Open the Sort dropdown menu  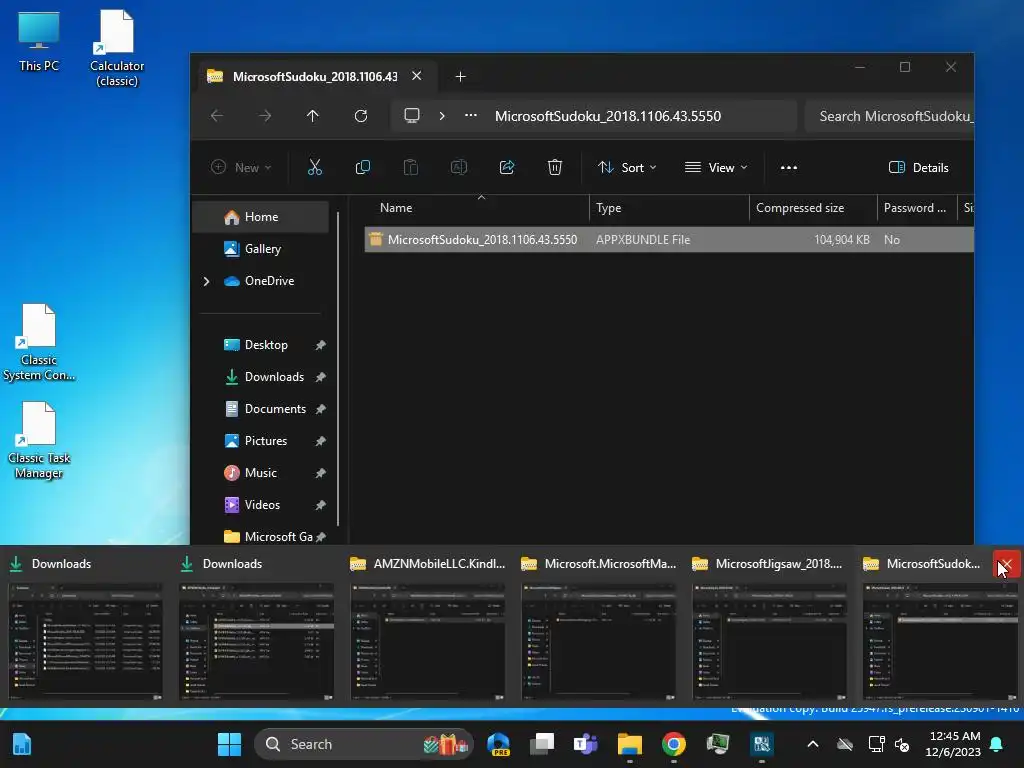pyautogui.click(x=627, y=168)
